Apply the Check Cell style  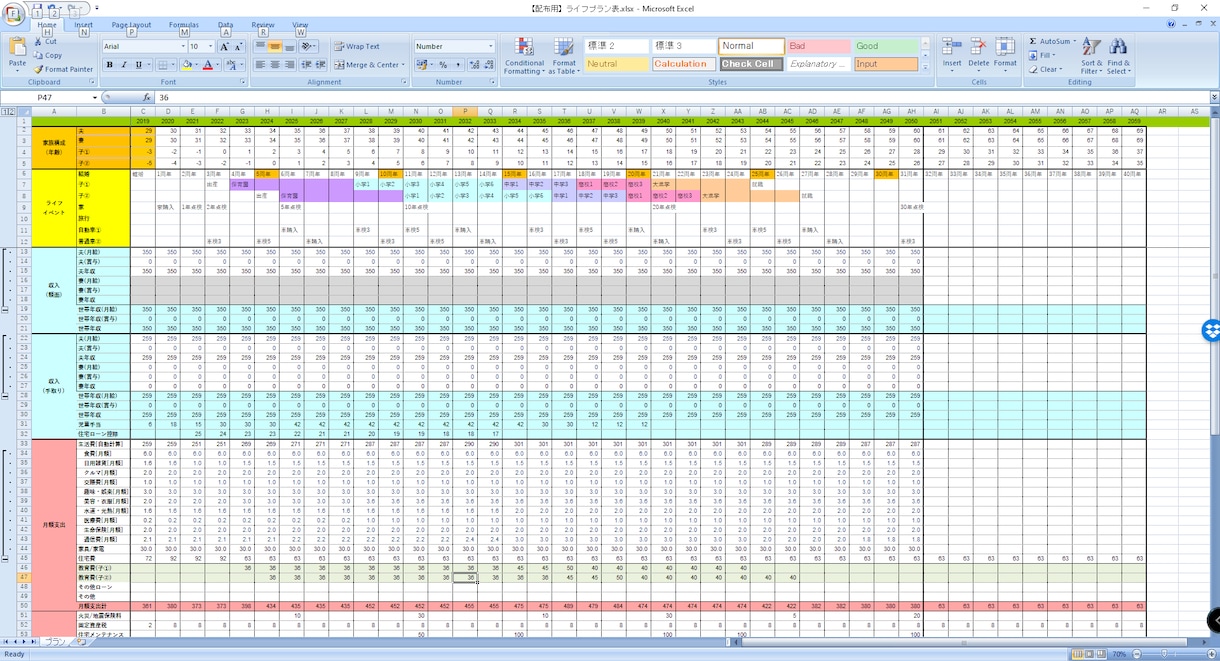(751, 64)
